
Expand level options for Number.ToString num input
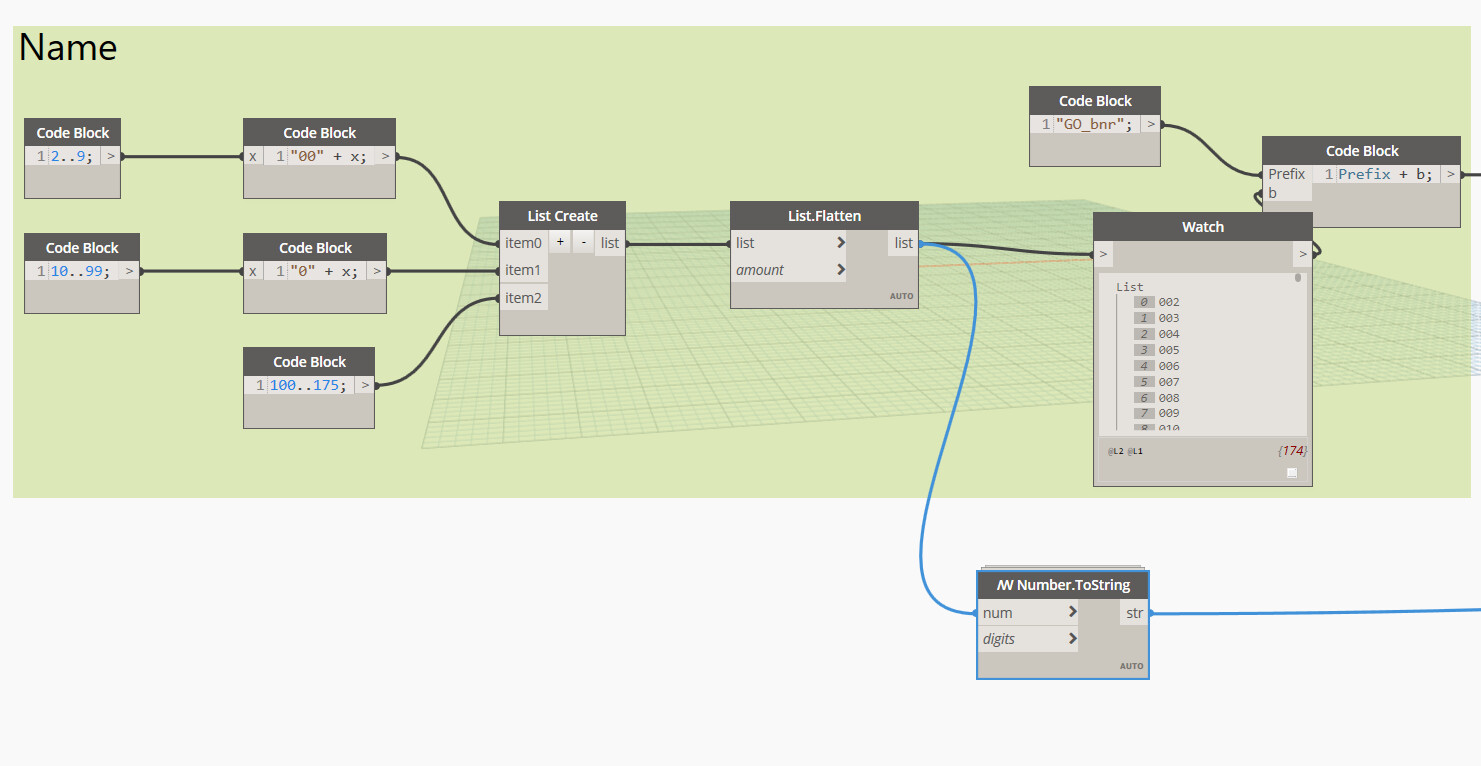click(1072, 612)
